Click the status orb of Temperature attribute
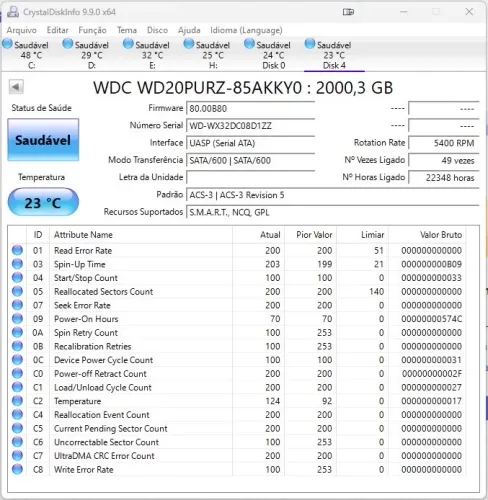The width and height of the screenshot is (488, 500). tap(17, 401)
